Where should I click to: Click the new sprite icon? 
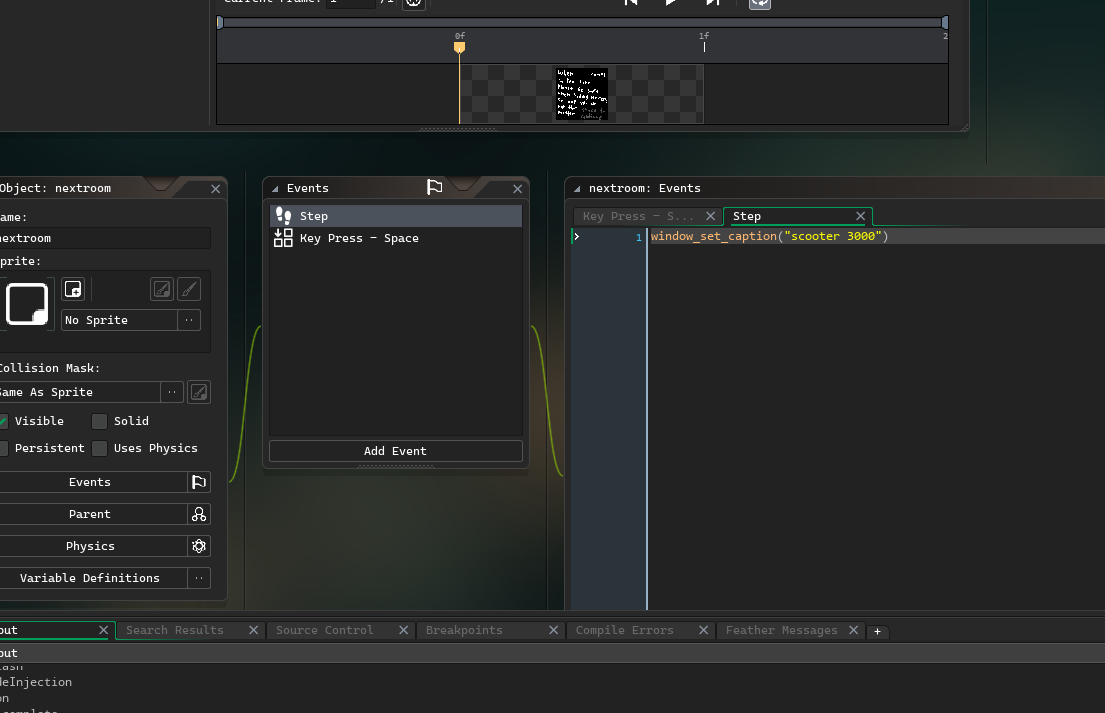point(73,289)
